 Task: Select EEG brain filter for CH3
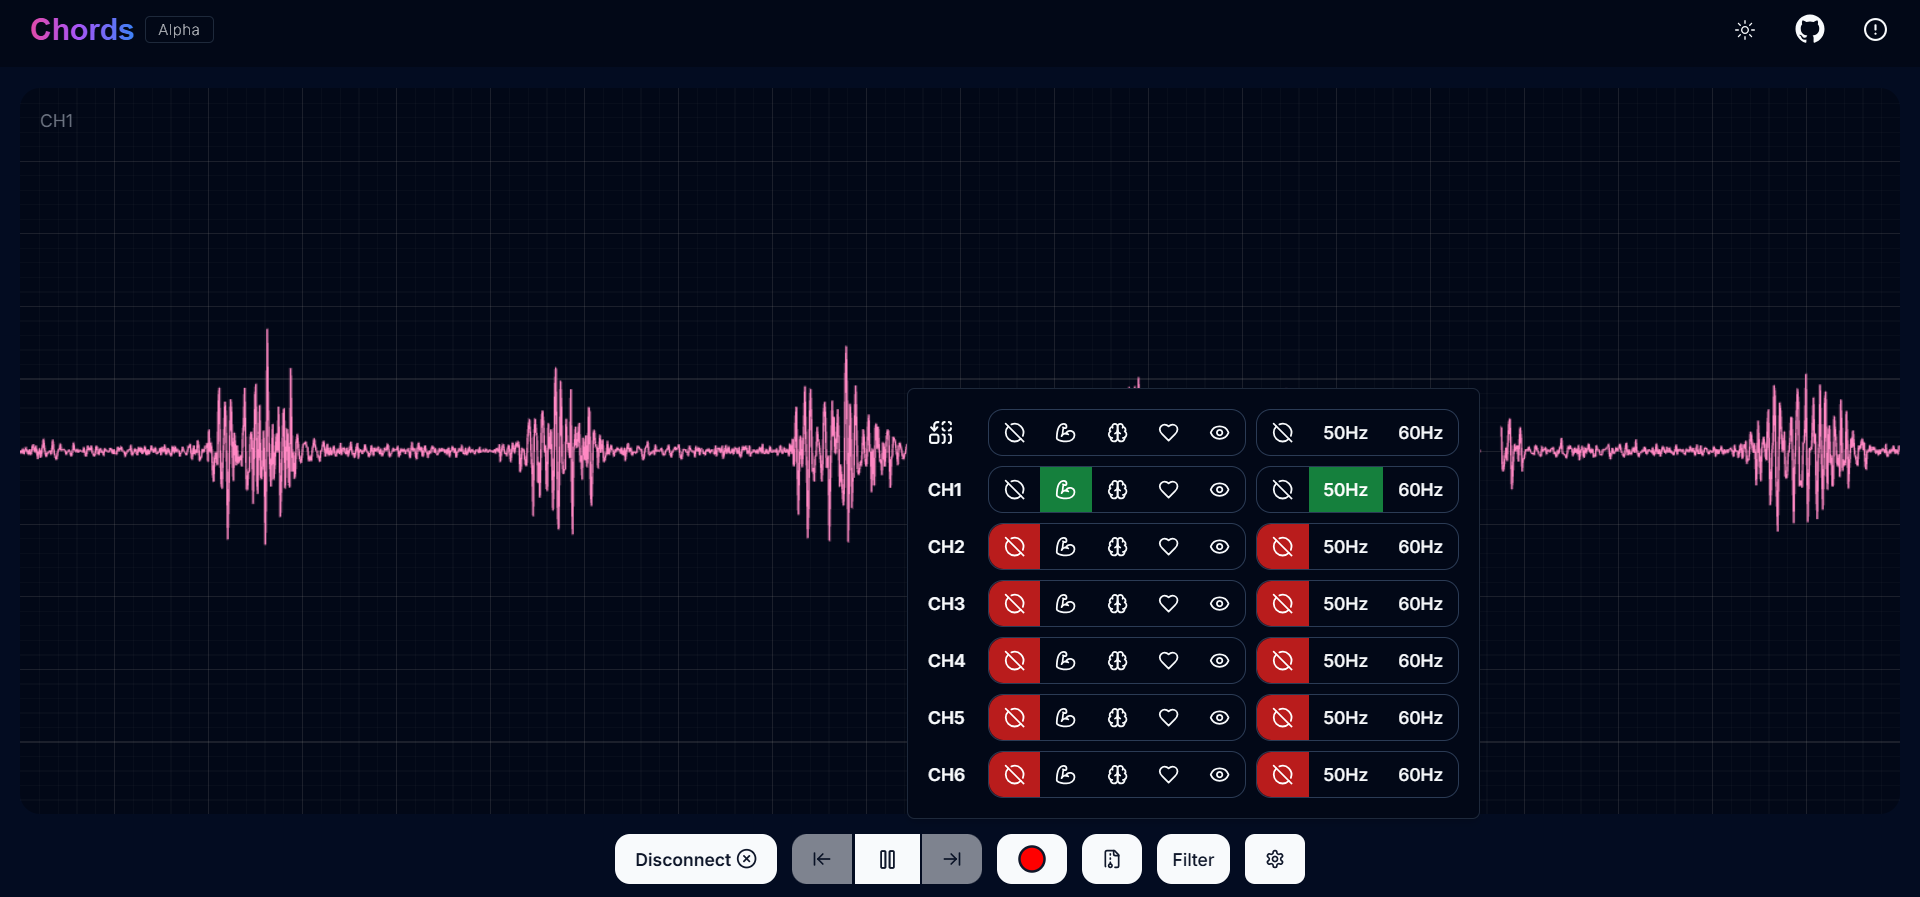pyautogui.click(x=1118, y=604)
